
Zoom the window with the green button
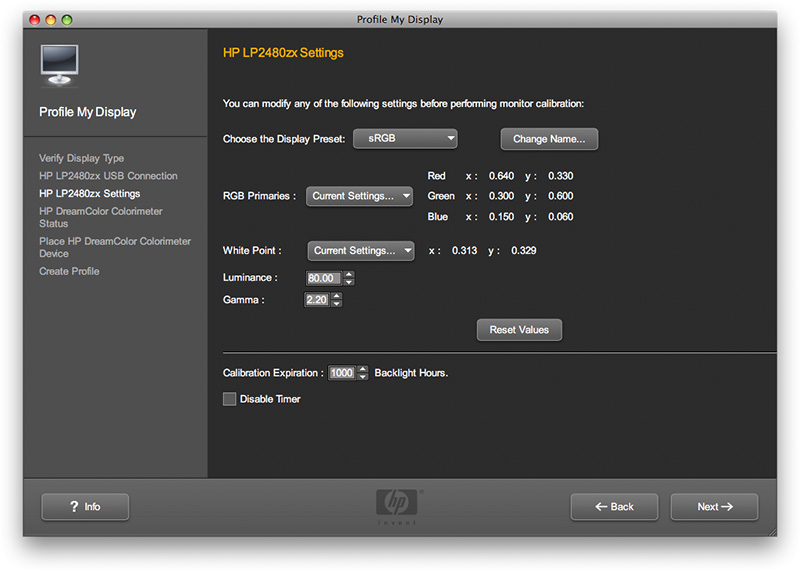[67, 19]
